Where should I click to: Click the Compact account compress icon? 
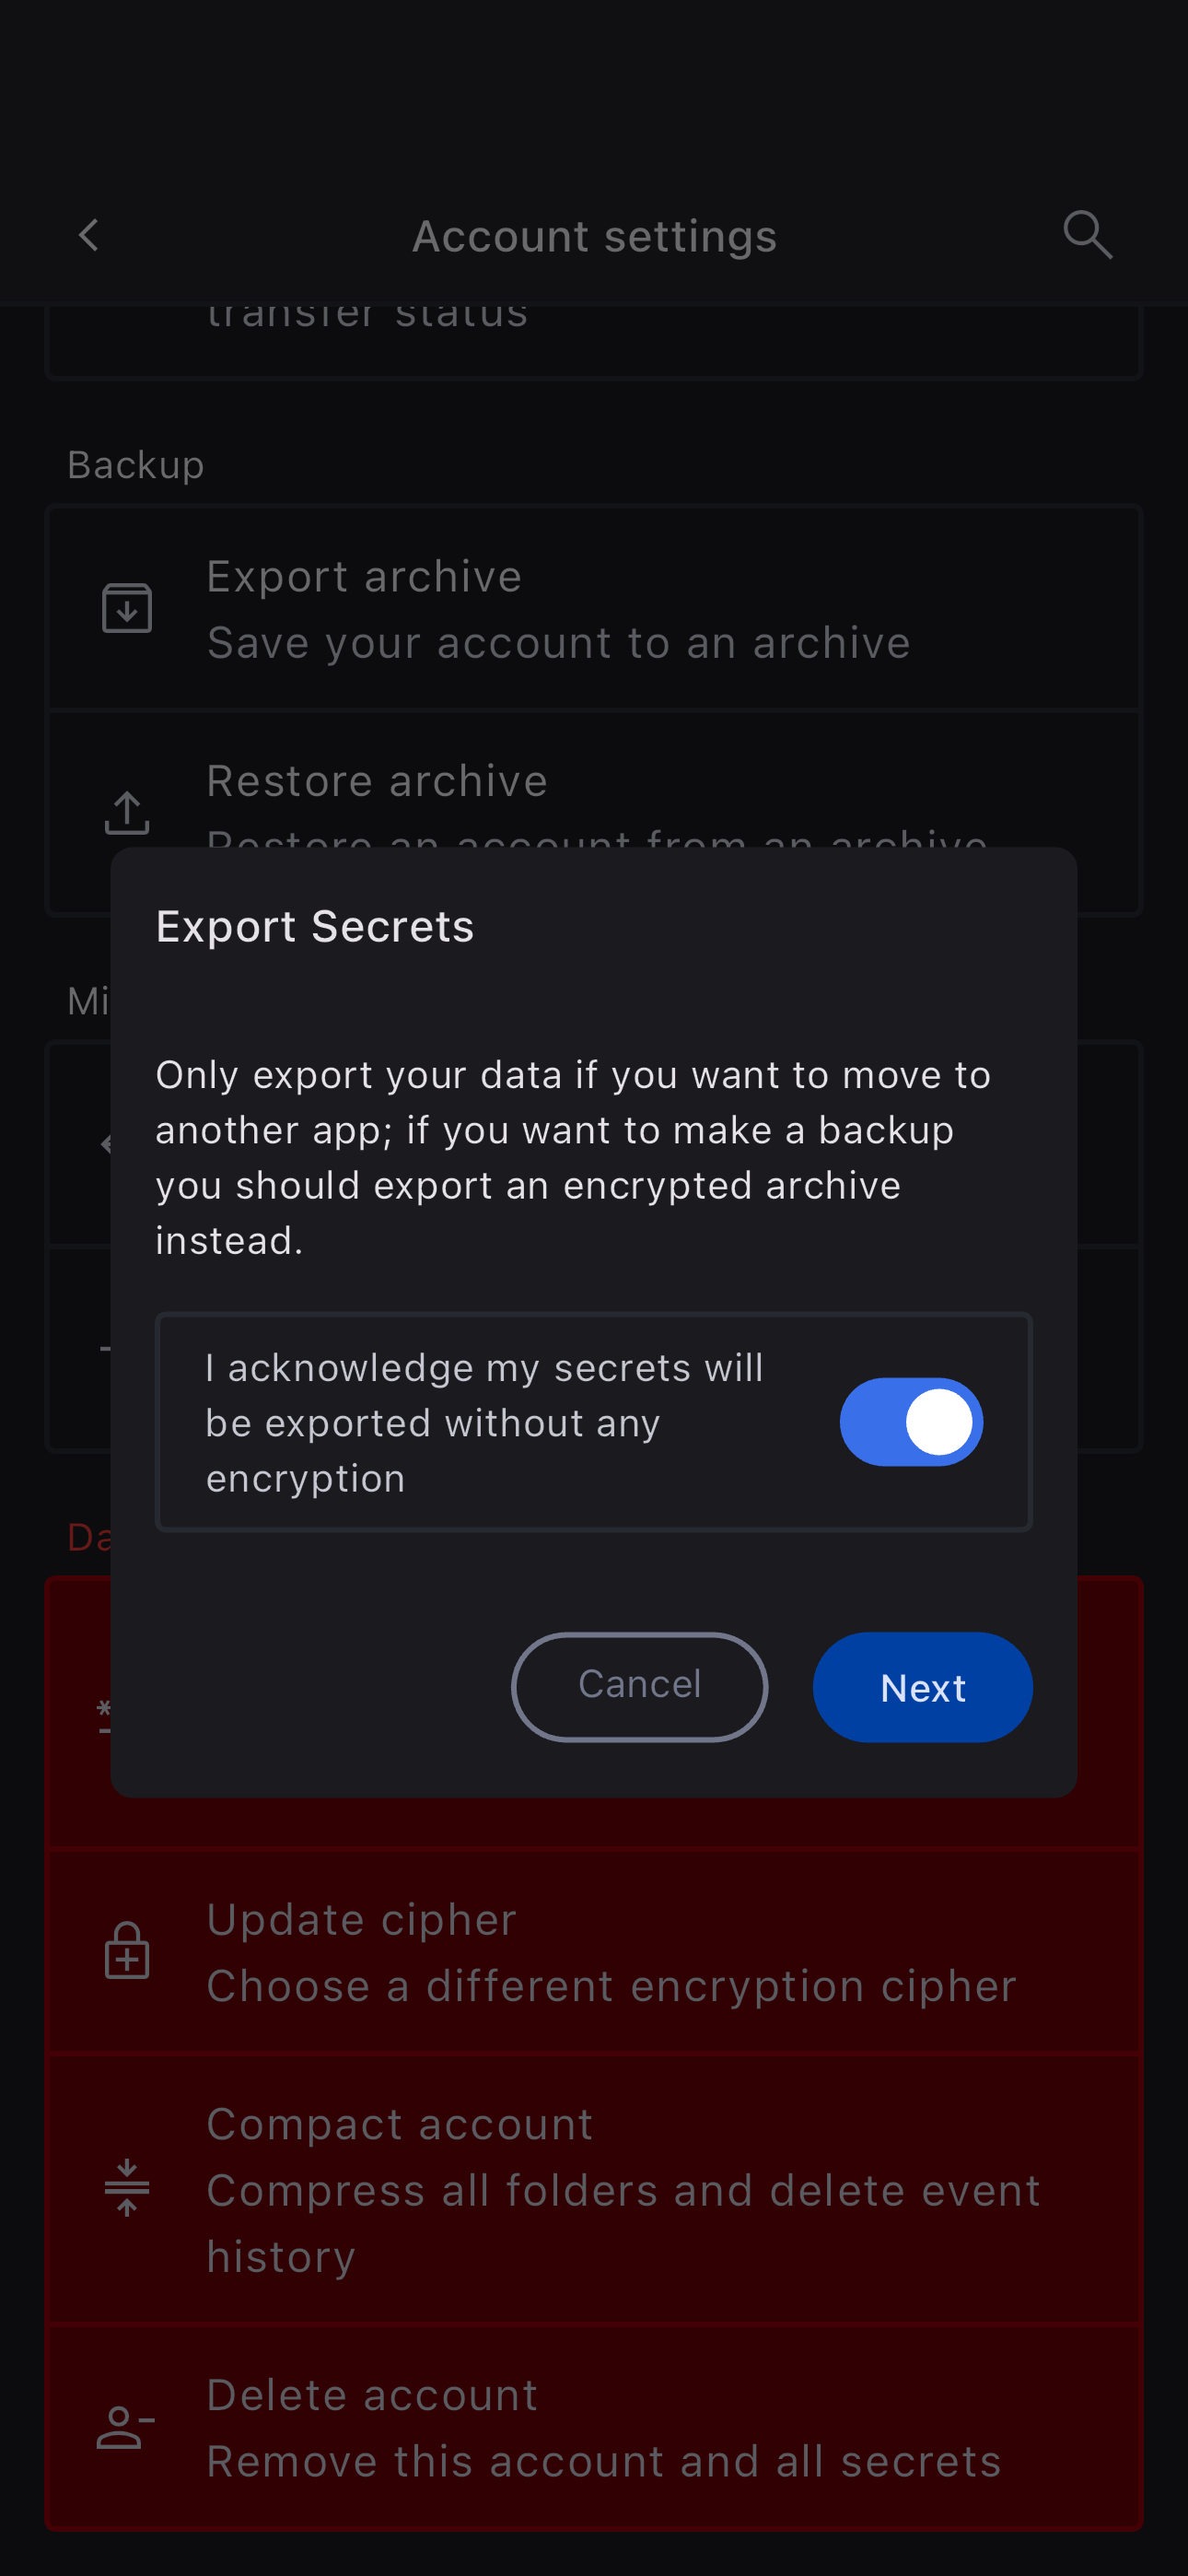[127, 2188]
